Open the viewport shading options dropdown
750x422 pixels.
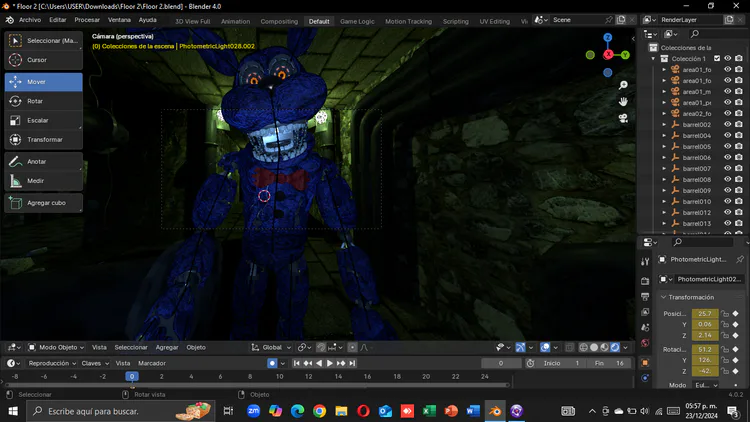coord(626,347)
